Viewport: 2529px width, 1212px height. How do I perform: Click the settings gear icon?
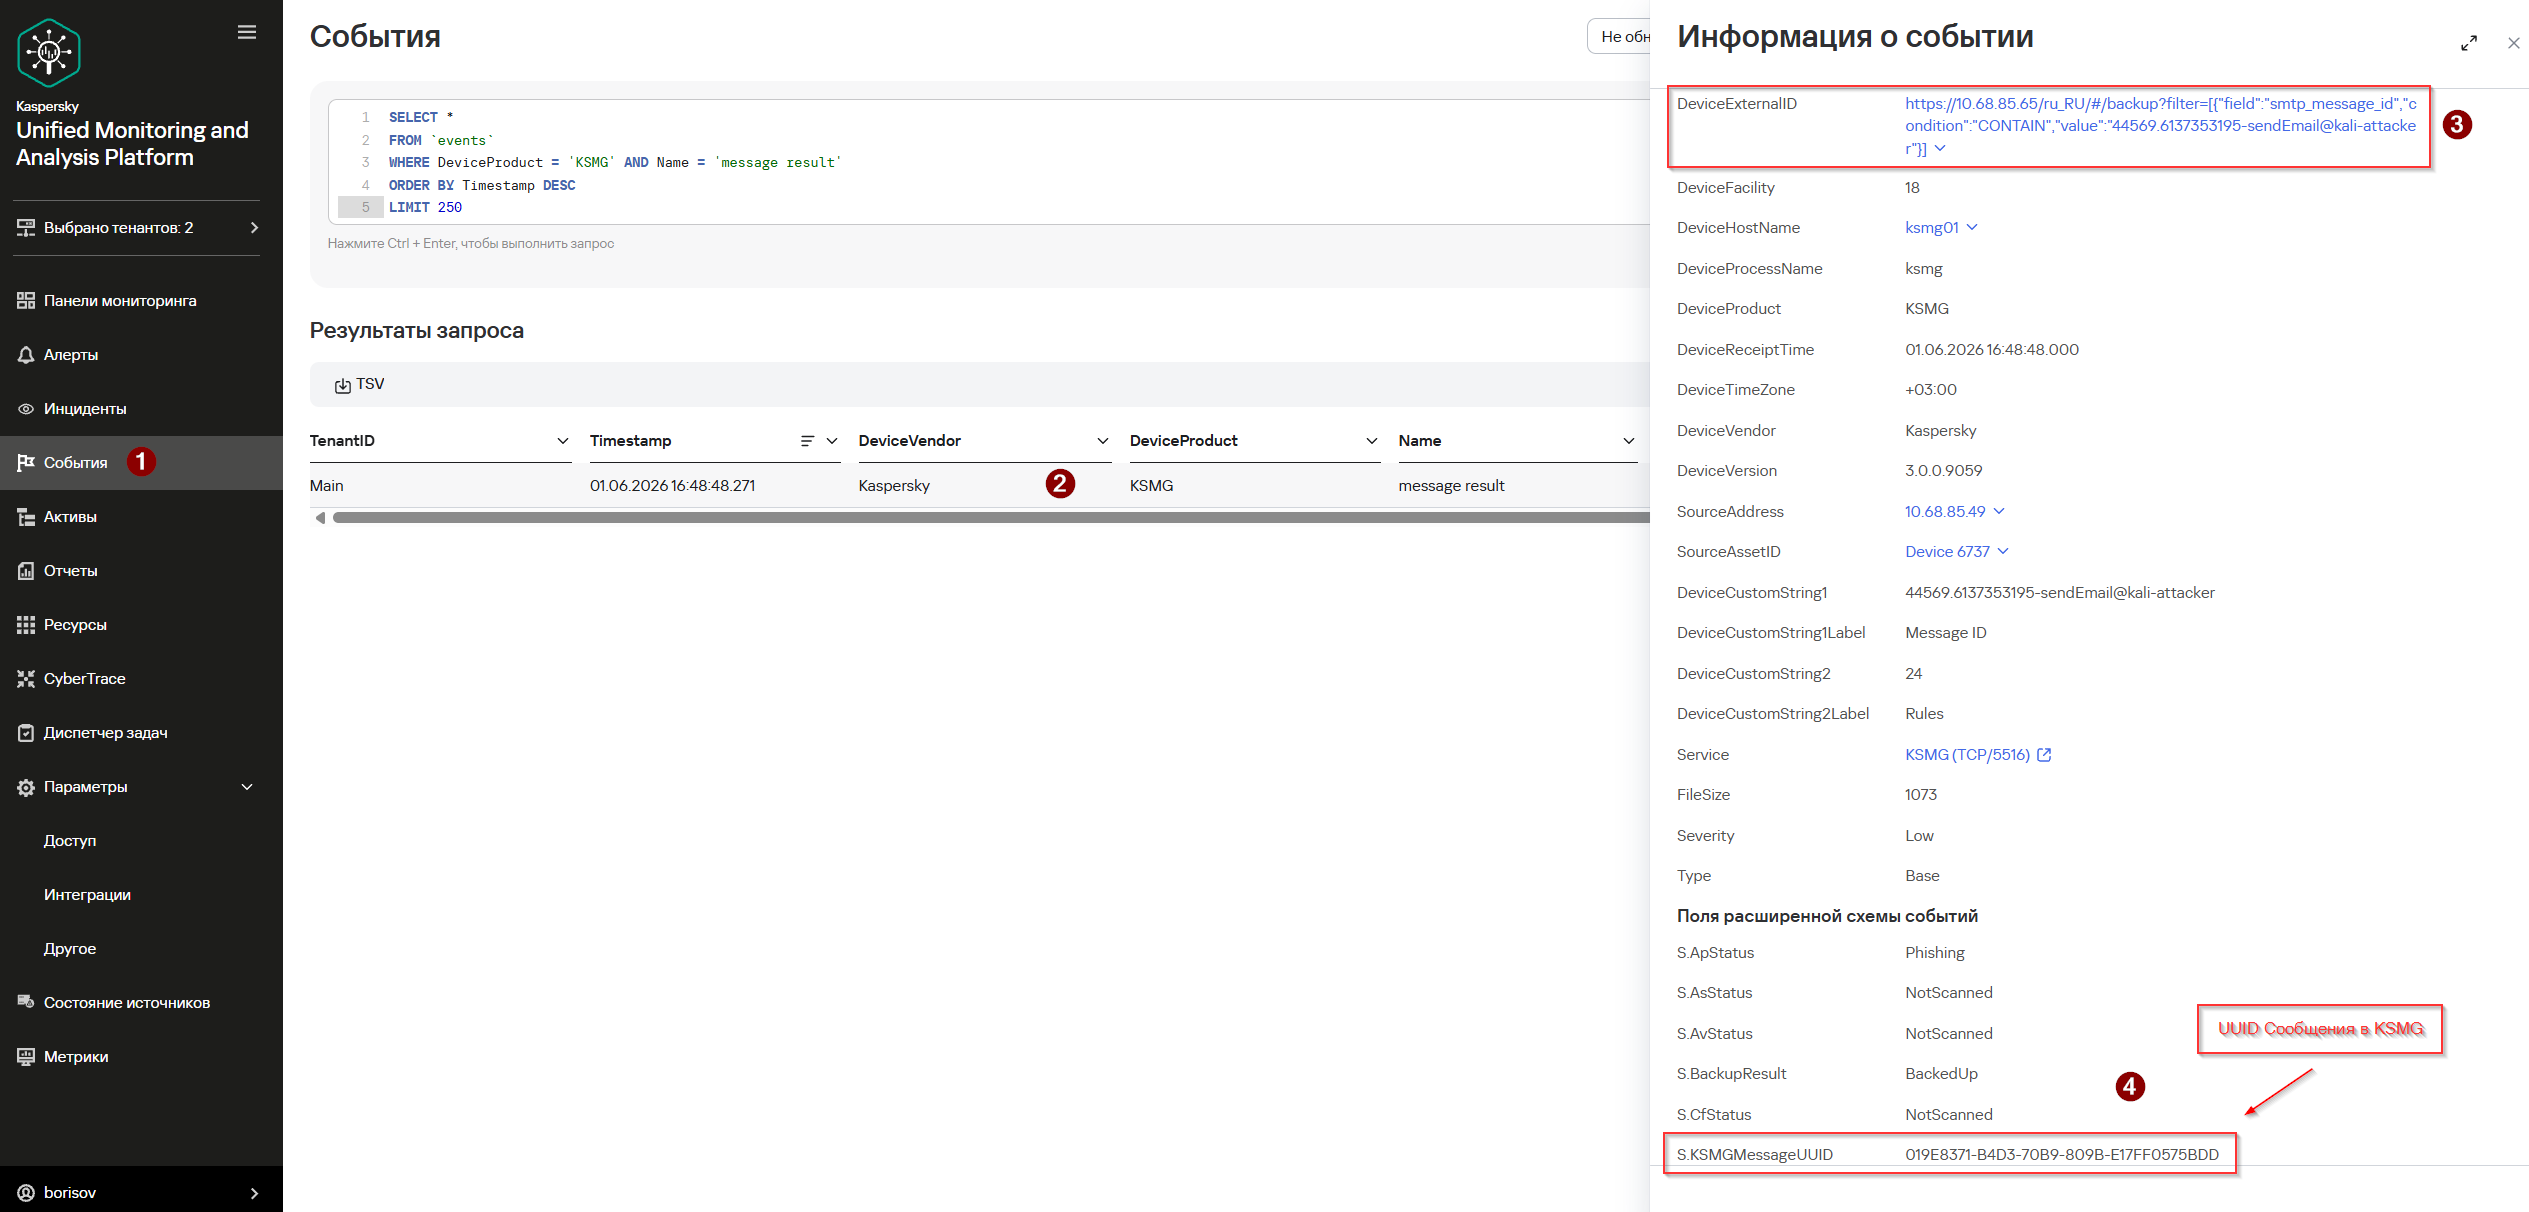click(26, 787)
